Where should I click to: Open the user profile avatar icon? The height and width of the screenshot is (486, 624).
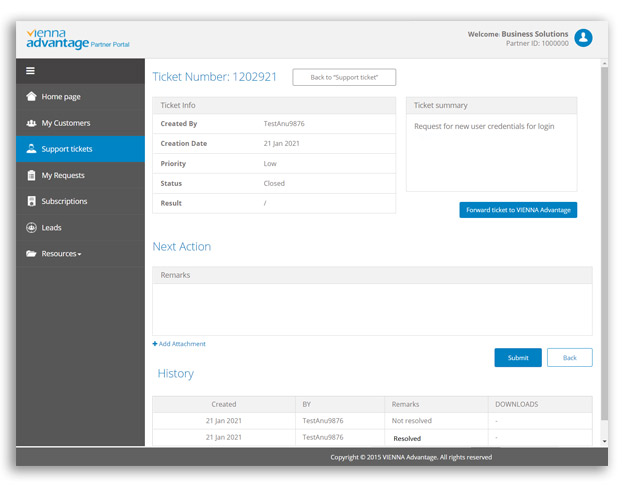click(x=583, y=38)
